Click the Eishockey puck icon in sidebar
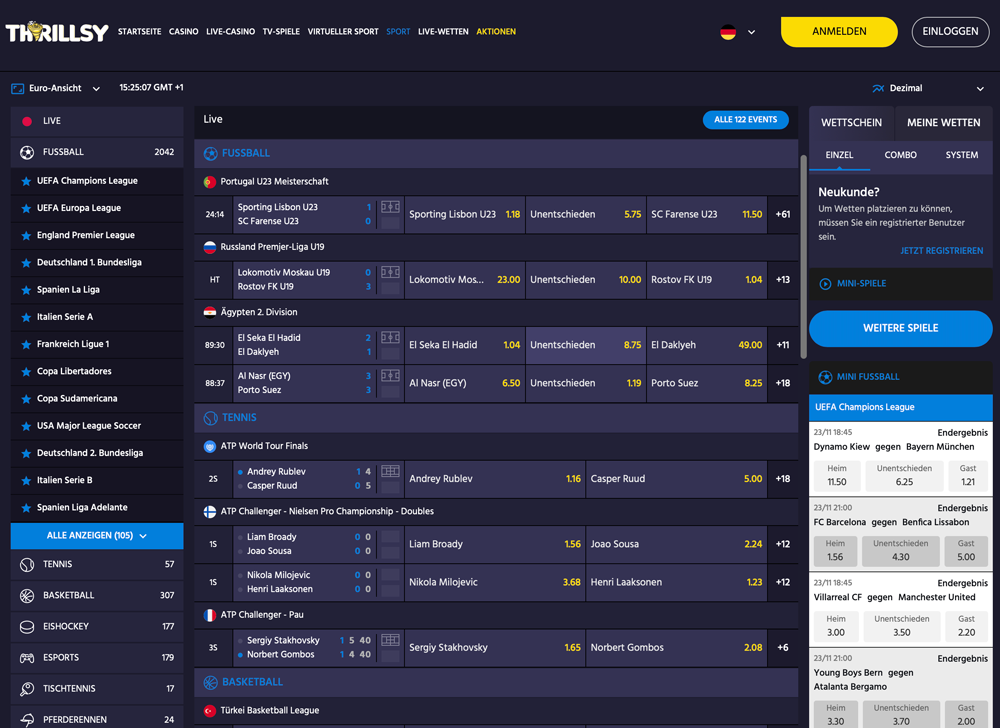 [27, 627]
